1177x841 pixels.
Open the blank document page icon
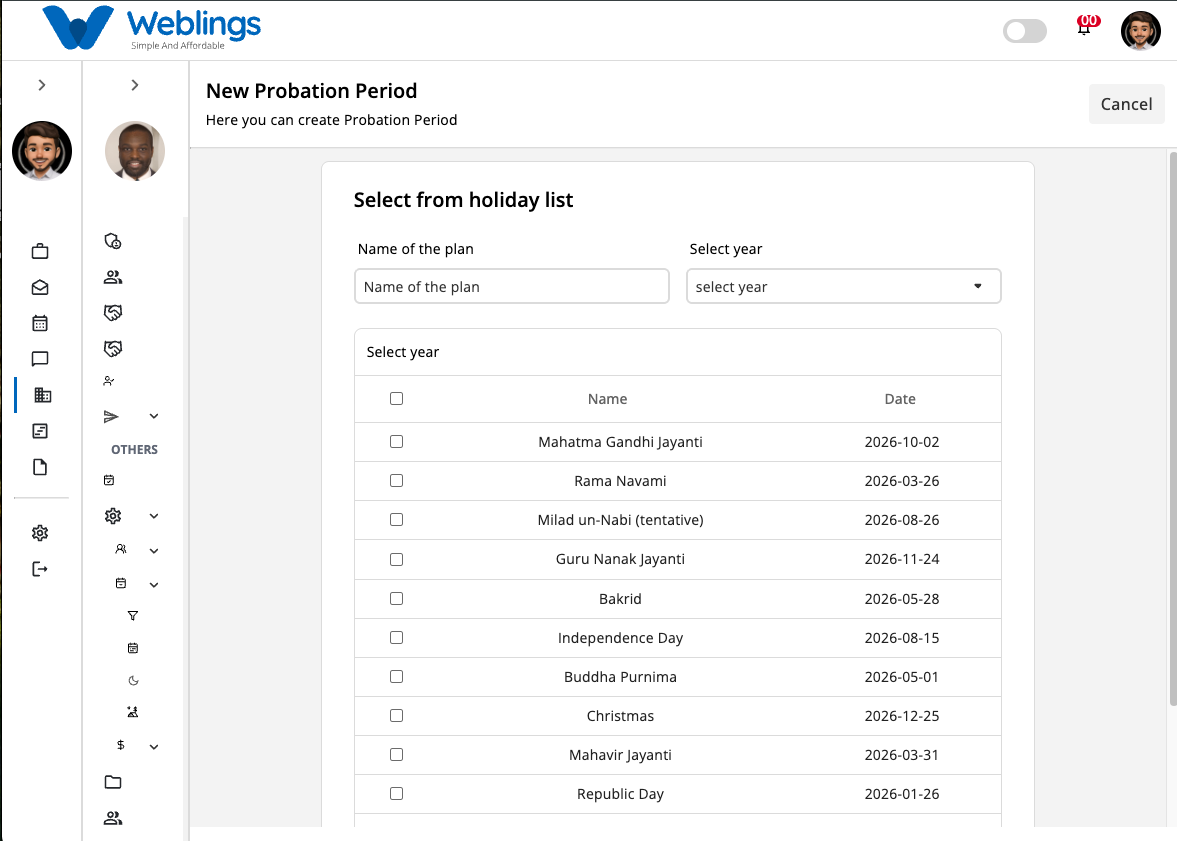[x=40, y=467]
